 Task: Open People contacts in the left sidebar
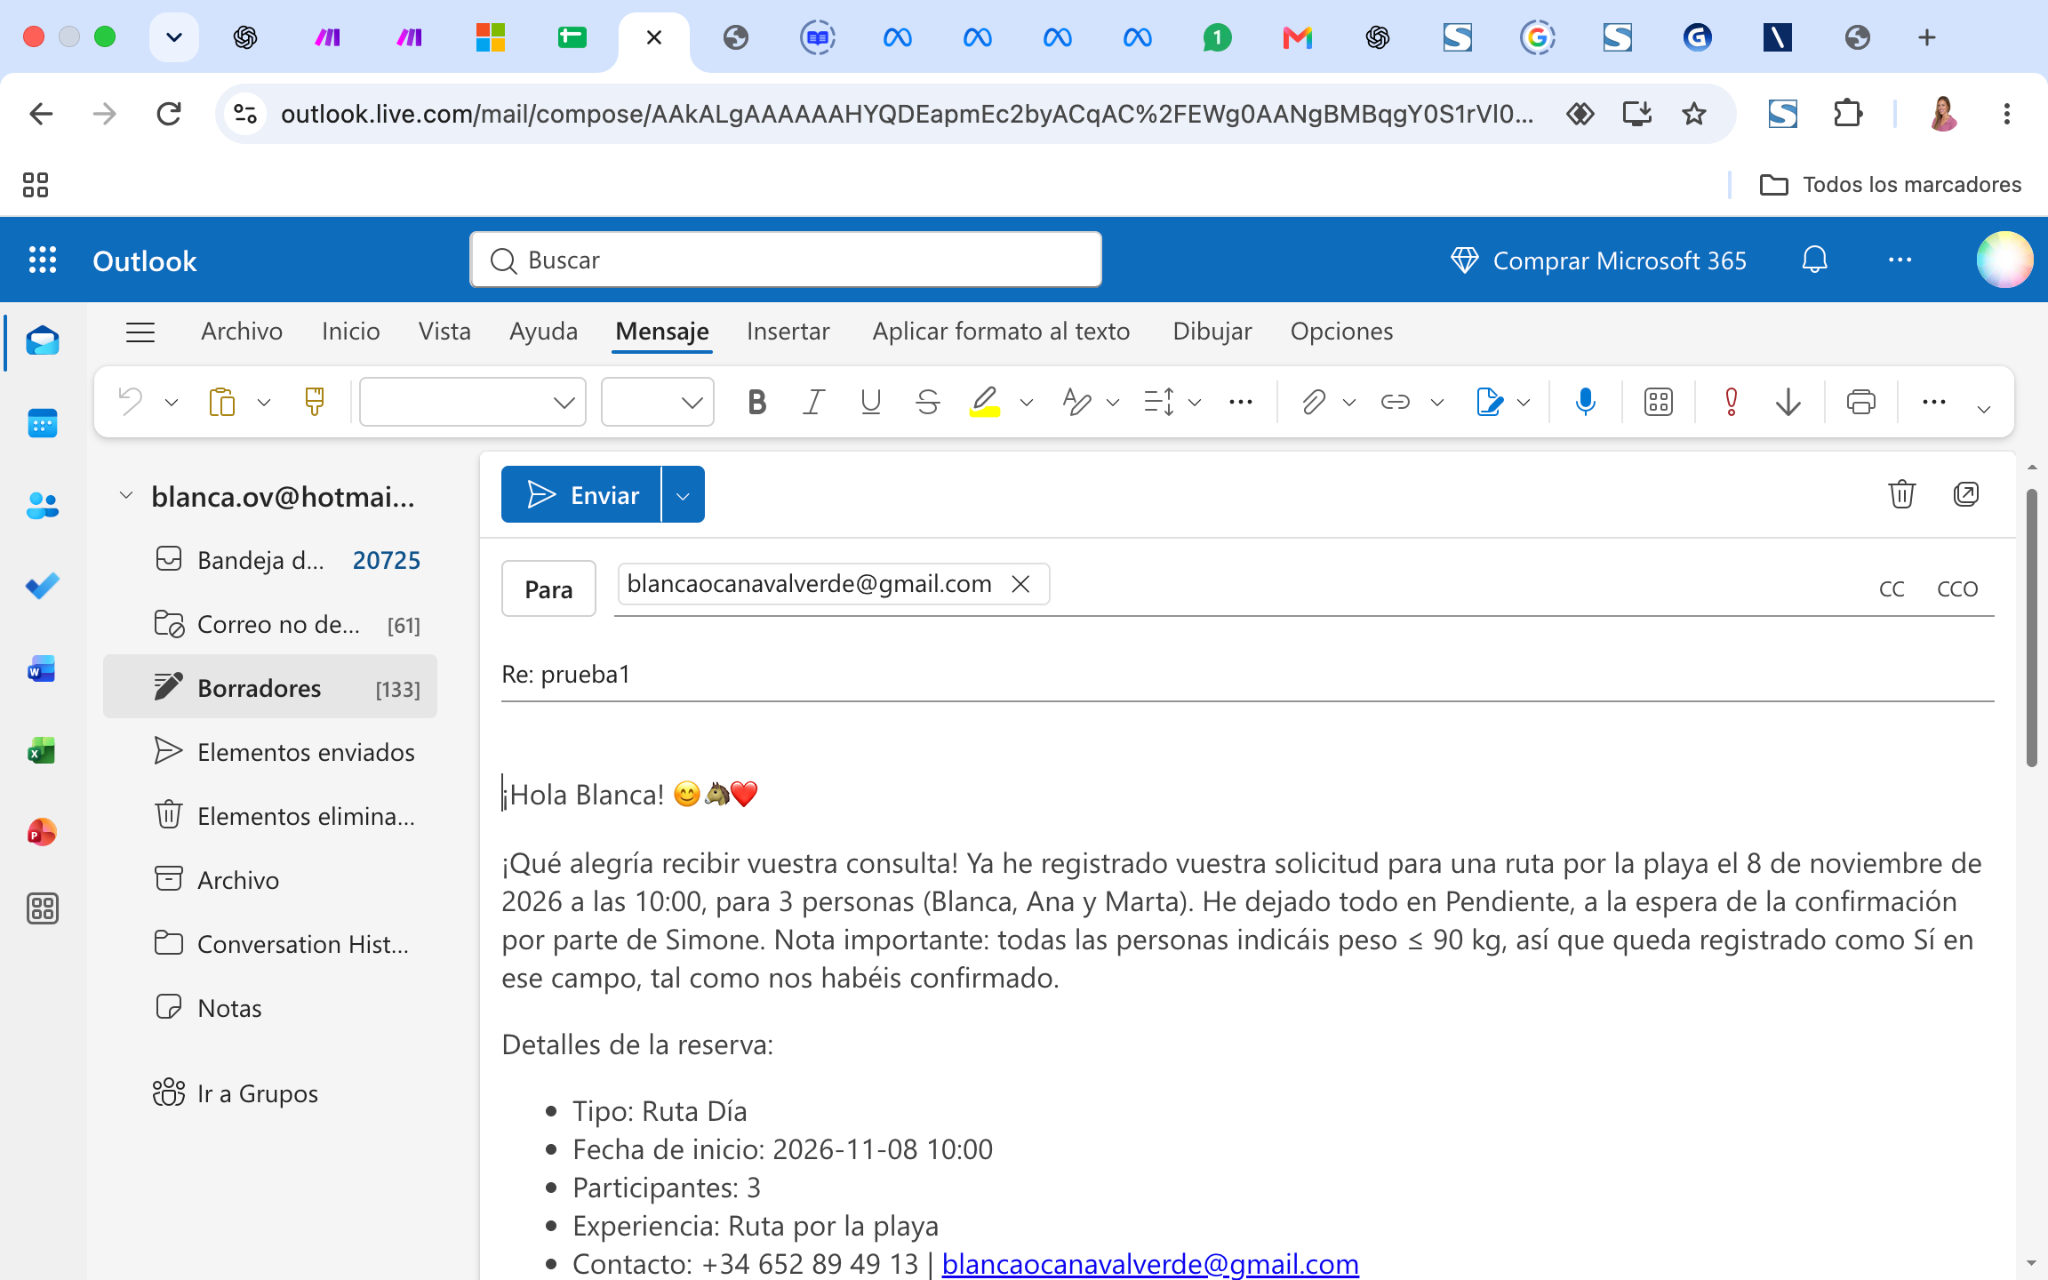(x=42, y=505)
